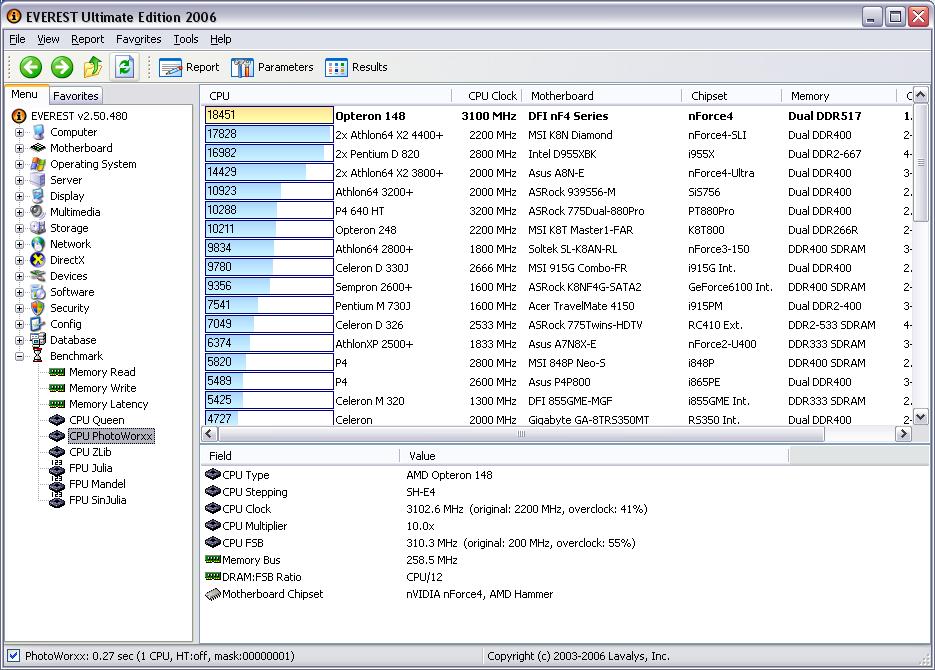The width and height of the screenshot is (935, 670).
Task: Open the Tools menu
Action: tap(185, 39)
